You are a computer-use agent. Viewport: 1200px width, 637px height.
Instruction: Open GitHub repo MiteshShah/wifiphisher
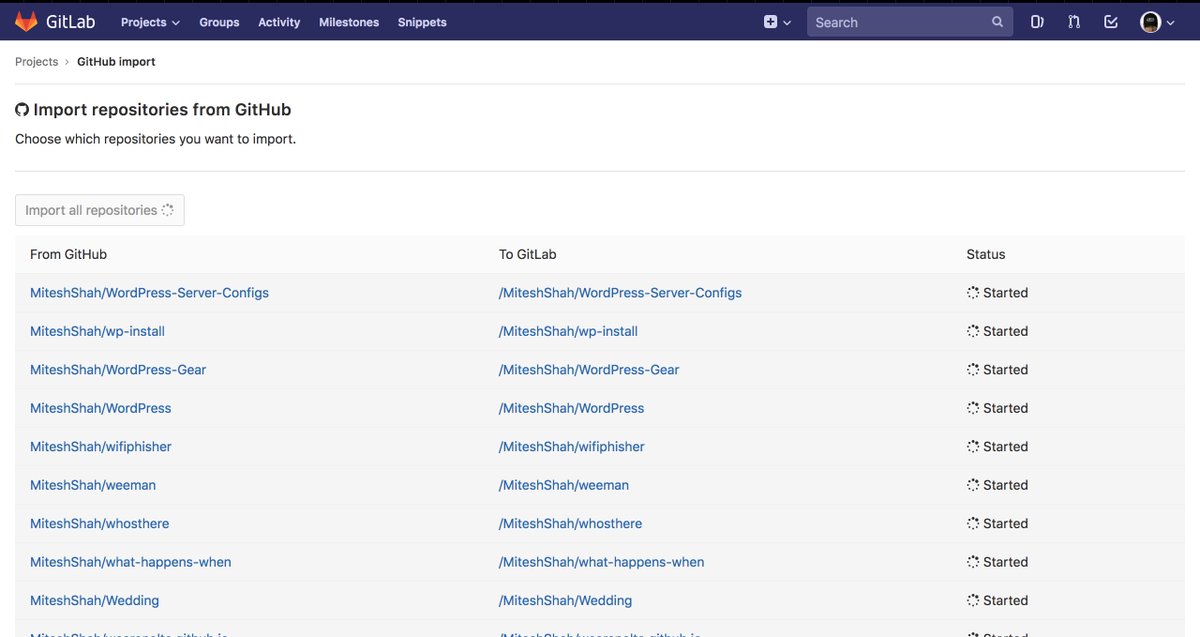click(x=100, y=447)
